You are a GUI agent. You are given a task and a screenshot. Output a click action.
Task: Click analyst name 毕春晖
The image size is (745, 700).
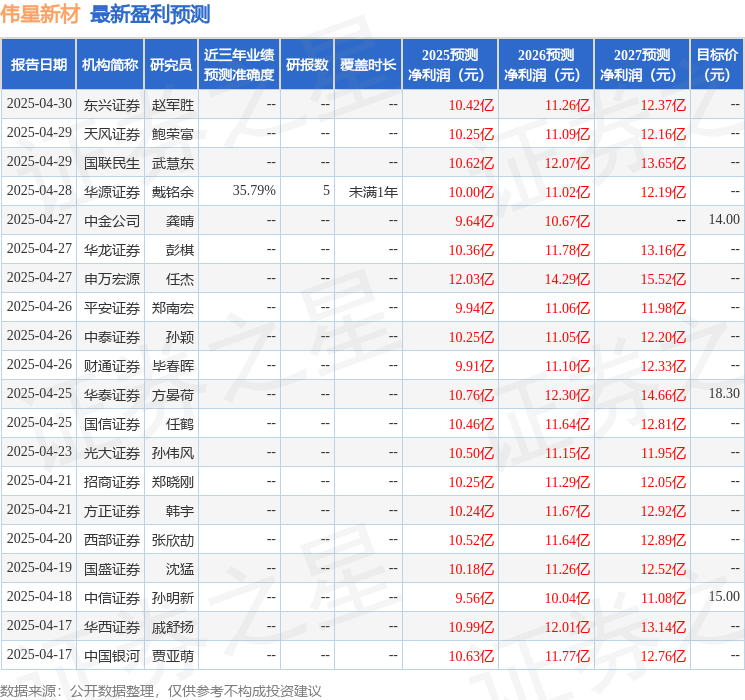click(172, 366)
